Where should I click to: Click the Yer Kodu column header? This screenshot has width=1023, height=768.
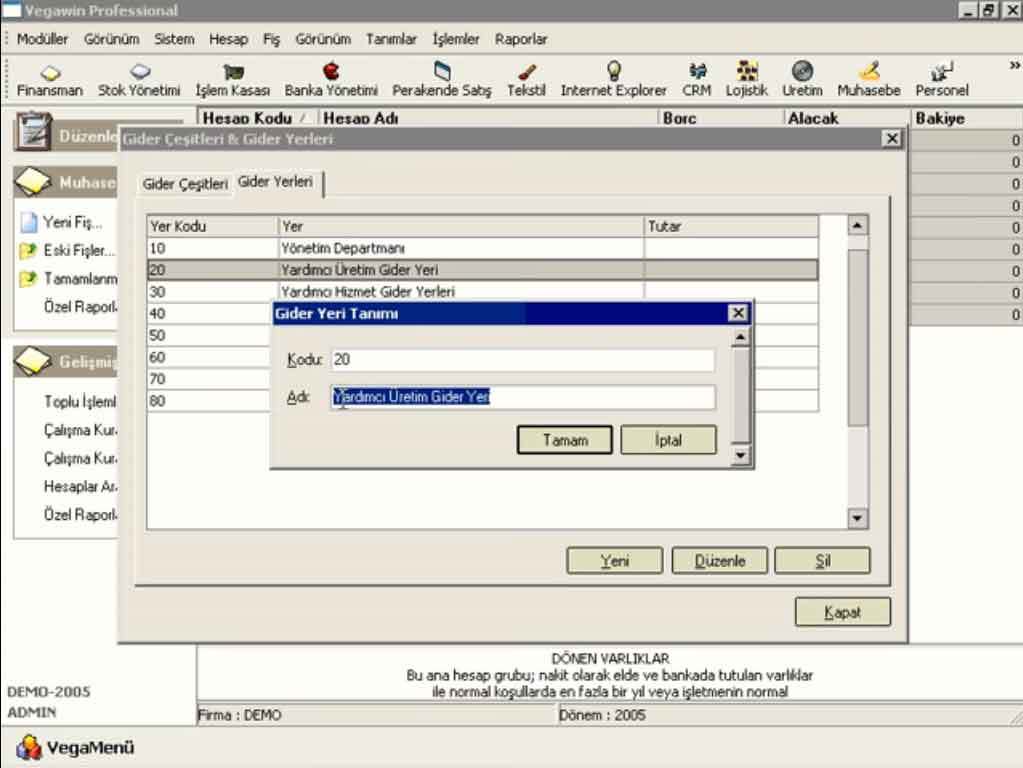tap(213, 226)
